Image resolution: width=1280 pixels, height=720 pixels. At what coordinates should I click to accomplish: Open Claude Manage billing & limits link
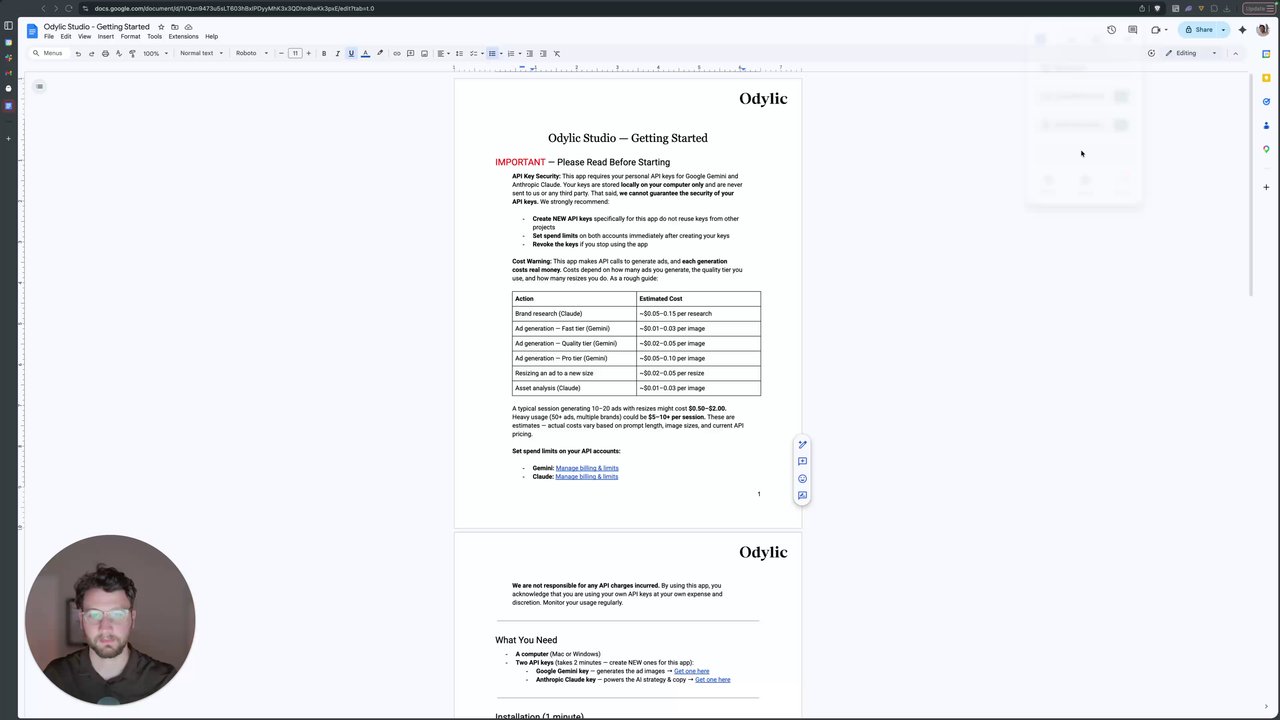(587, 477)
